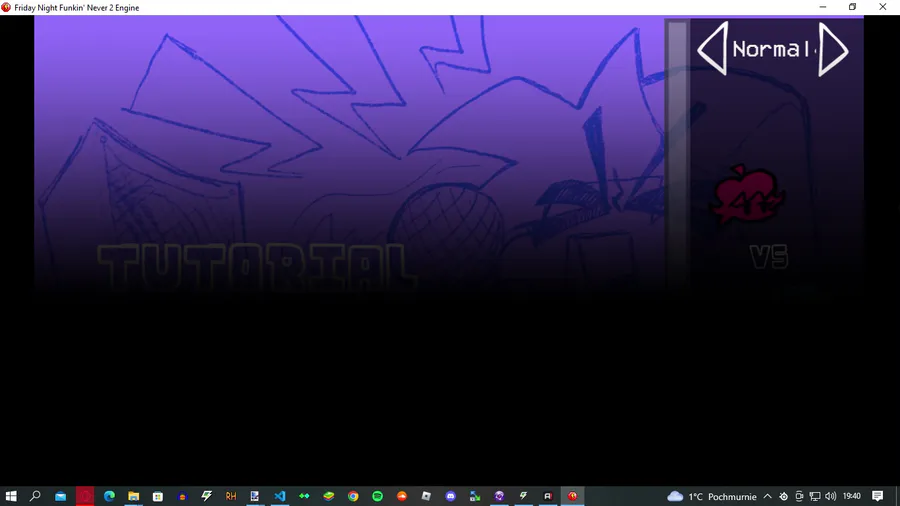The width and height of the screenshot is (900, 506).
Task: Switch to Visual Studio Code in taskbar
Action: (x=280, y=496)
